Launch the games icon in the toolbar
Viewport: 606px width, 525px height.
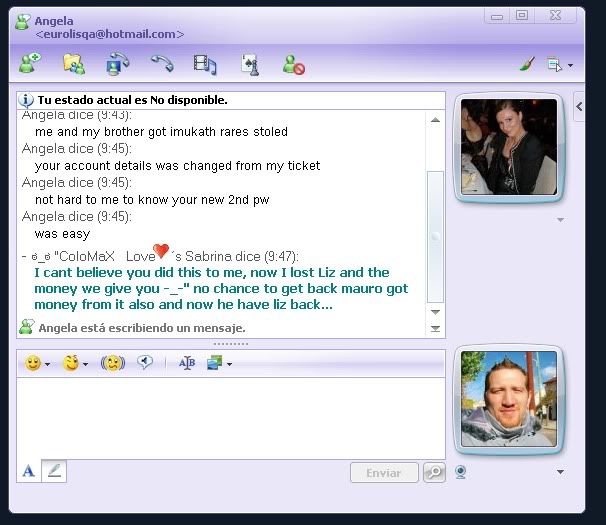249,64
